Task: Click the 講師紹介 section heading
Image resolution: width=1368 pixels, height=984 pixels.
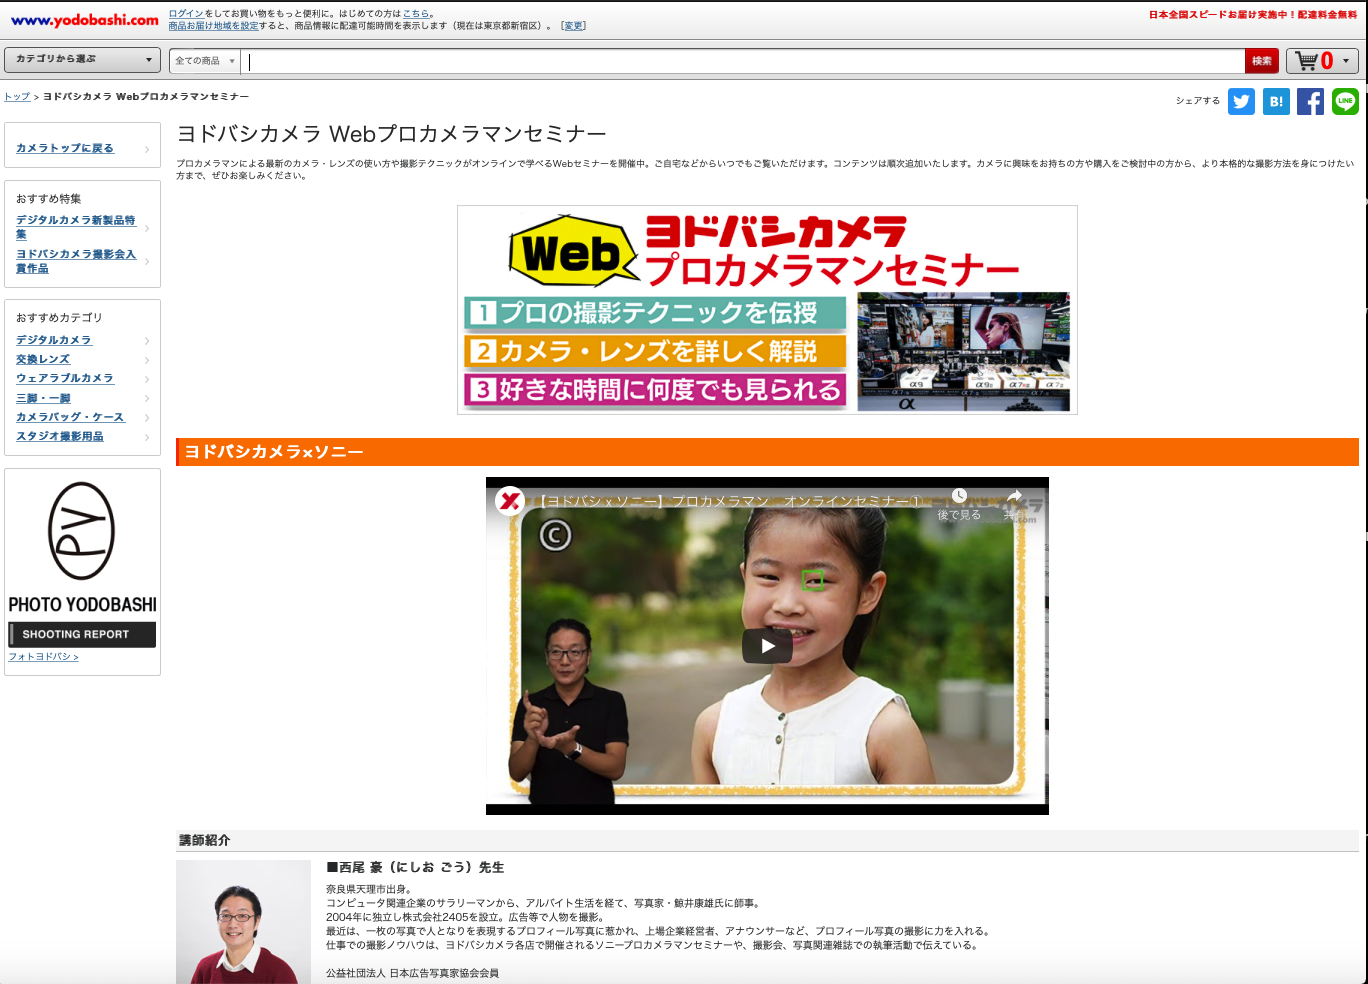Action: coord(205,840)
